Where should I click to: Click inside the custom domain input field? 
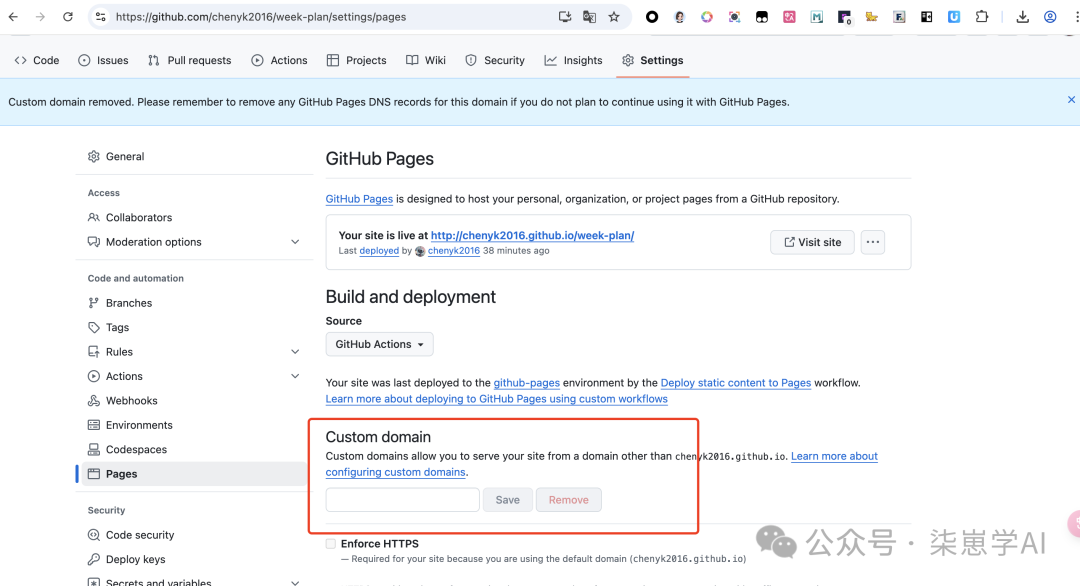[401, 499]
